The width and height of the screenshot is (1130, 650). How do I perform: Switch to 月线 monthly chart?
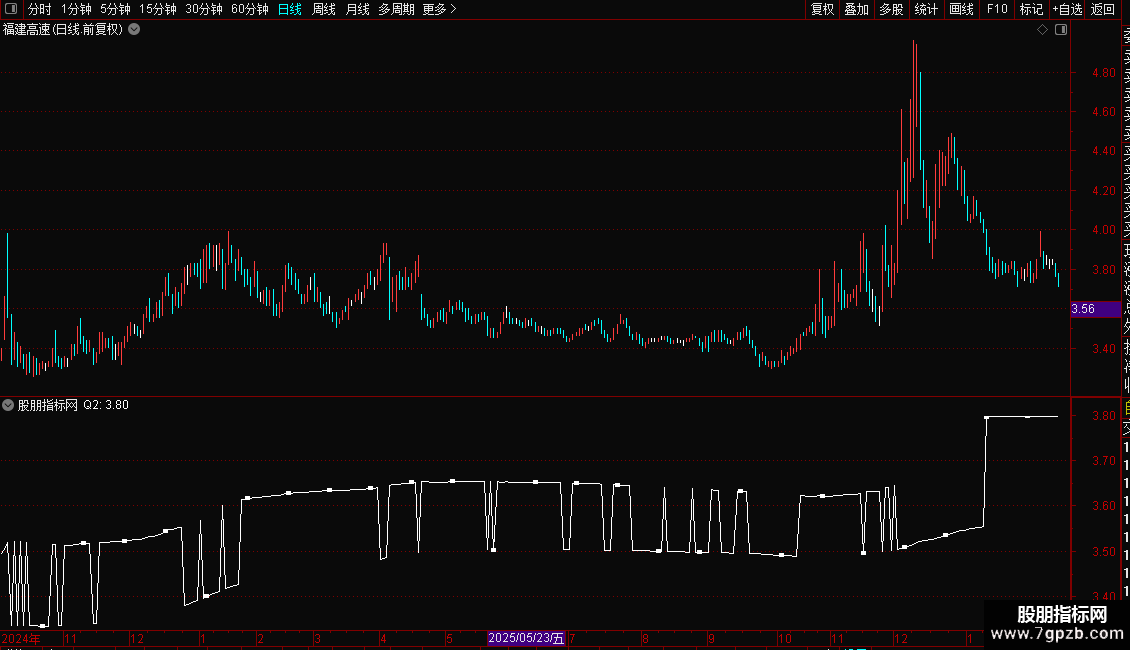point(357,9)
